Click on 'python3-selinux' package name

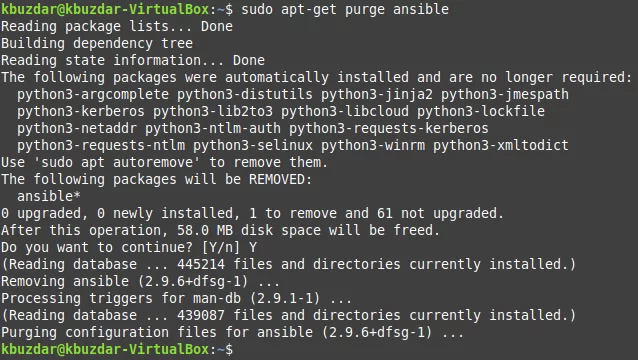253,145
